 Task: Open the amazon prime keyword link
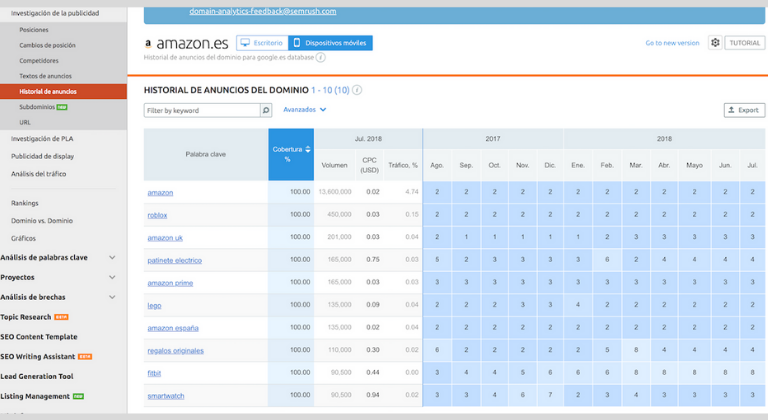click(x=170, y=283)
